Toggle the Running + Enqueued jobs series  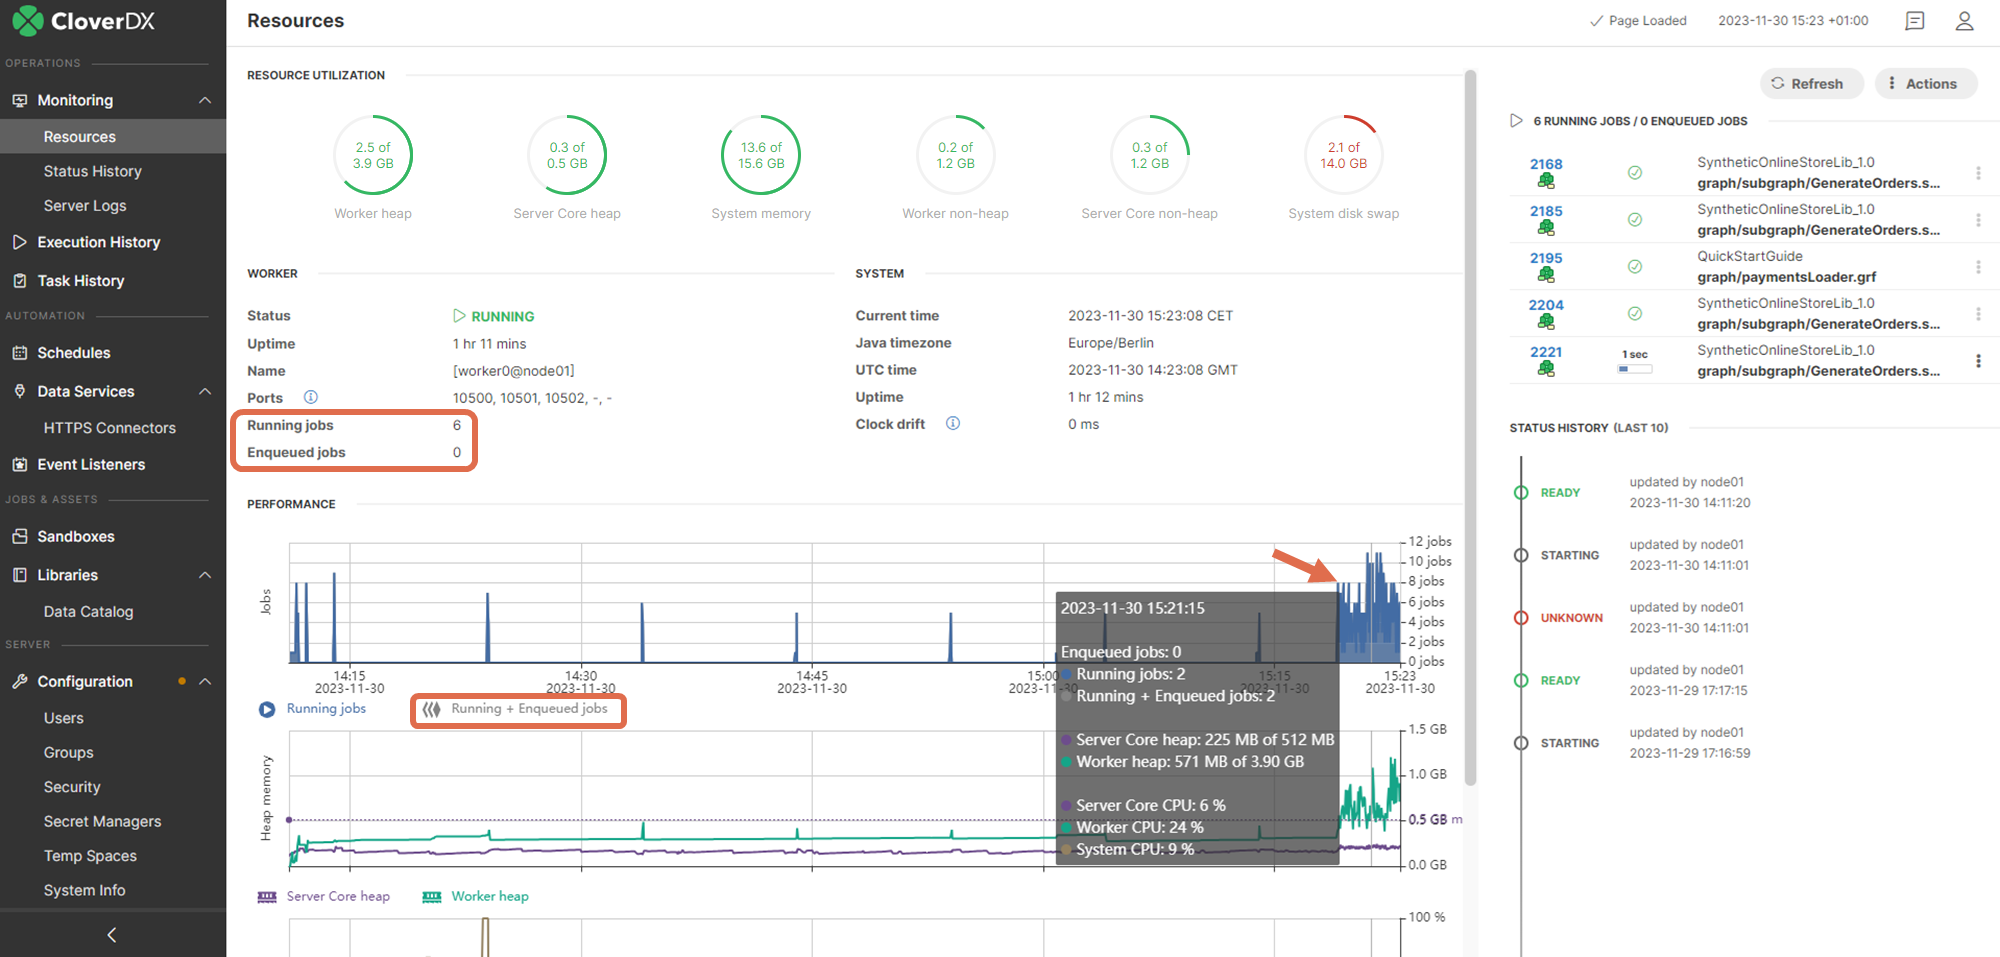[517, 709]
